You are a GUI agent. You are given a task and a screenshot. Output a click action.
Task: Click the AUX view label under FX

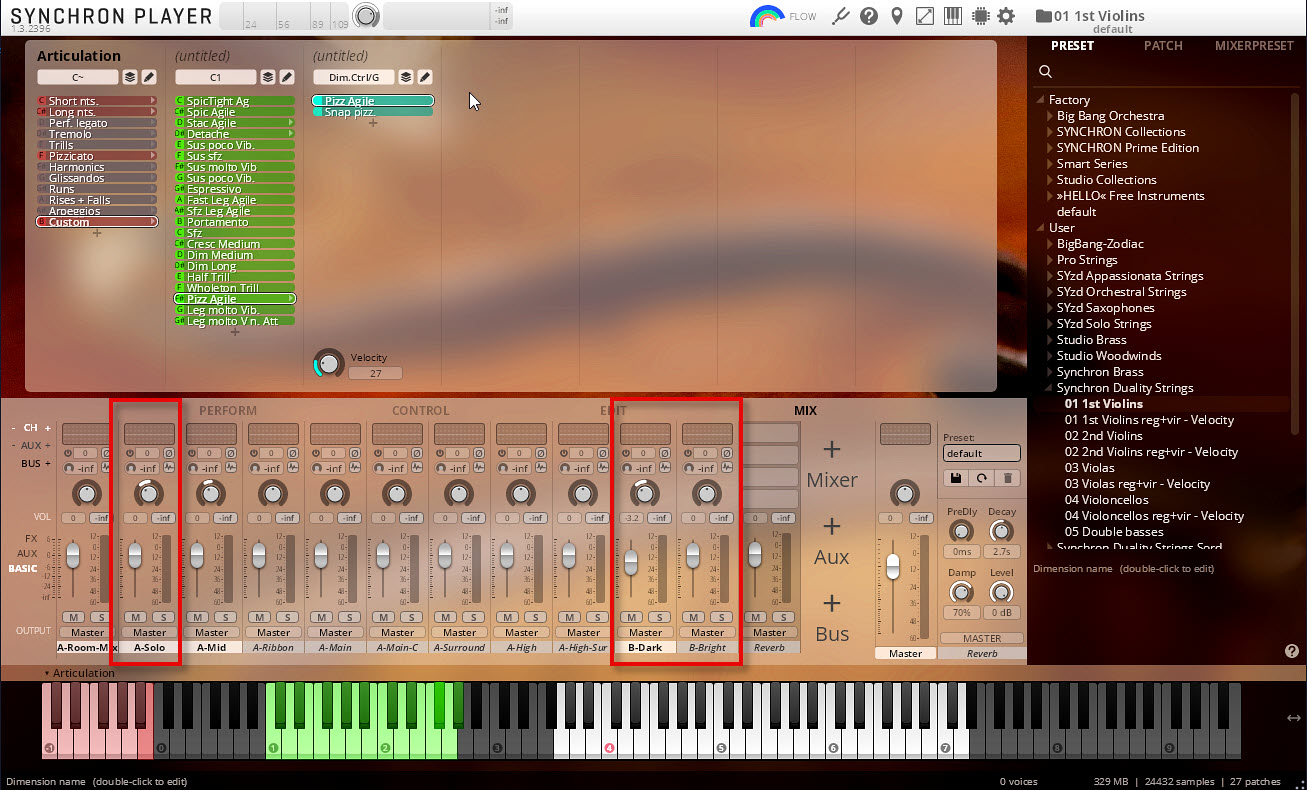point(27,553)
